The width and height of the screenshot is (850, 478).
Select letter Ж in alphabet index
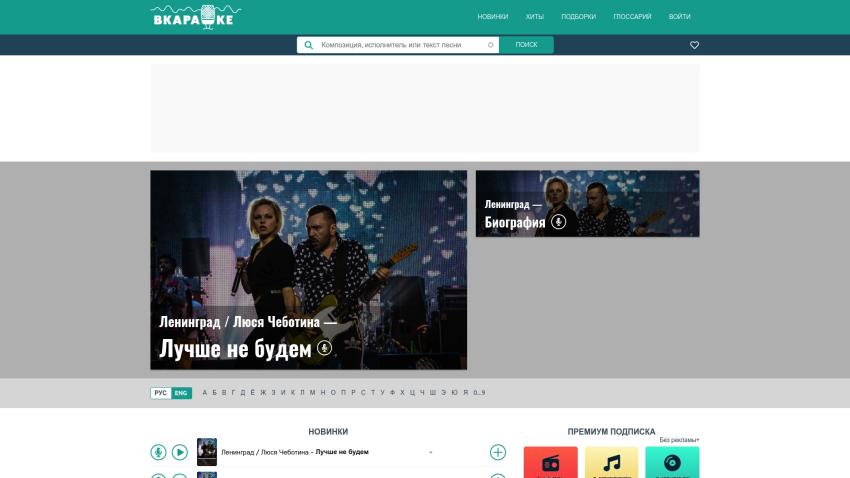tap(263, 393)
